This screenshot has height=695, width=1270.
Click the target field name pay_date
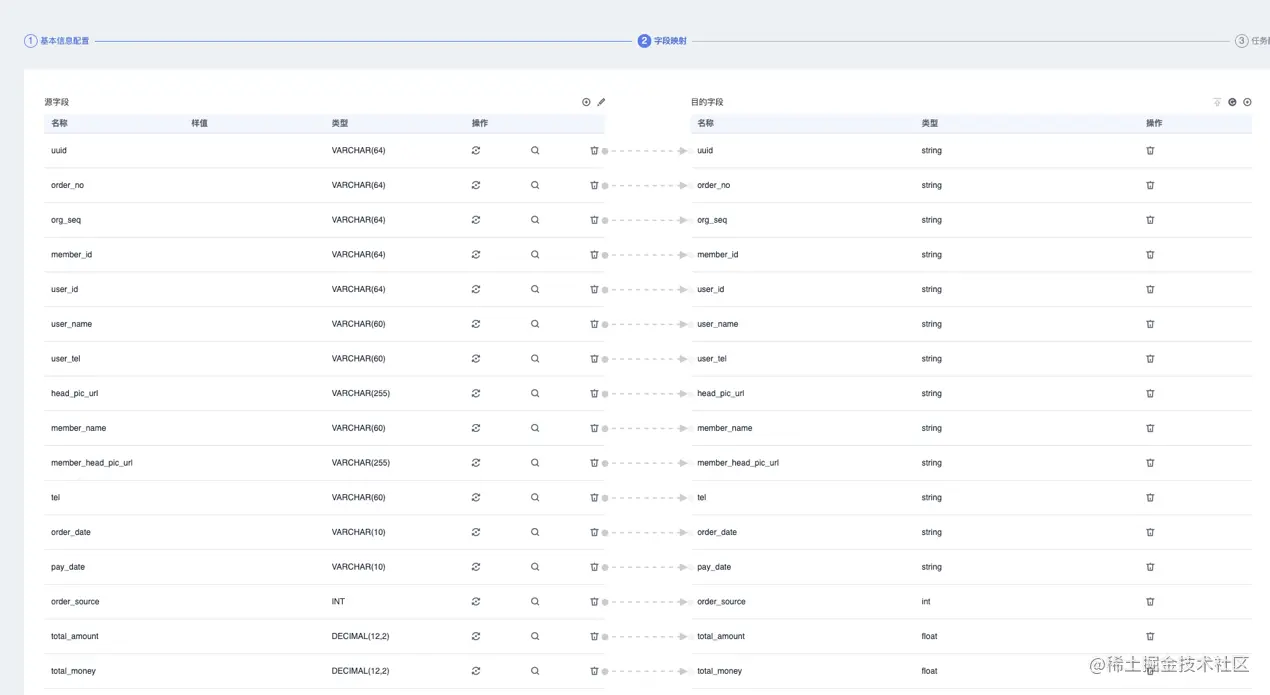click(714, 567)
